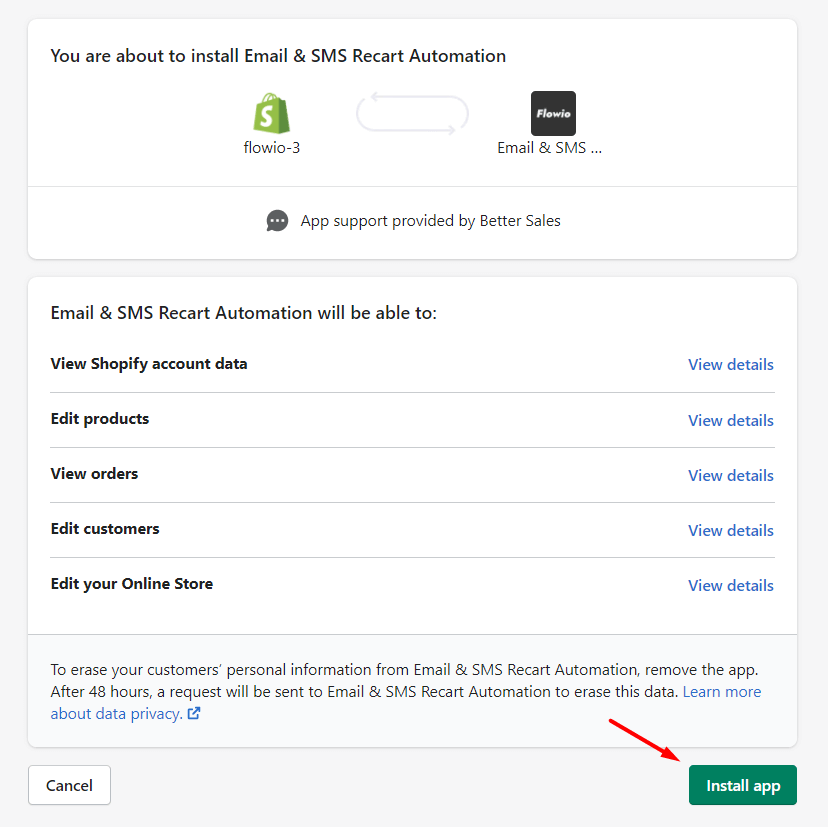828x827 pixels.
Task: Click the external link icon after data privacy
Action: pos(194,713)
